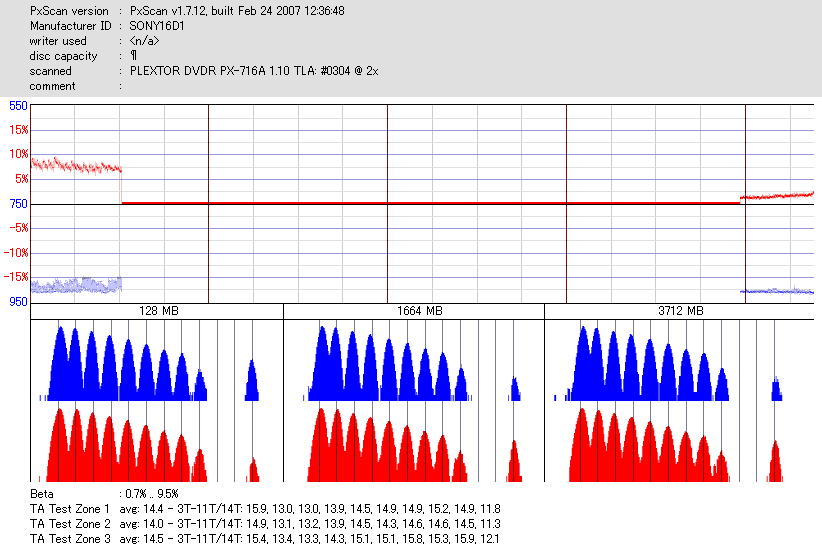Click the blue histogram in 1664 MB zone
This screenshot has height=551, width=822.
point(412,364)
